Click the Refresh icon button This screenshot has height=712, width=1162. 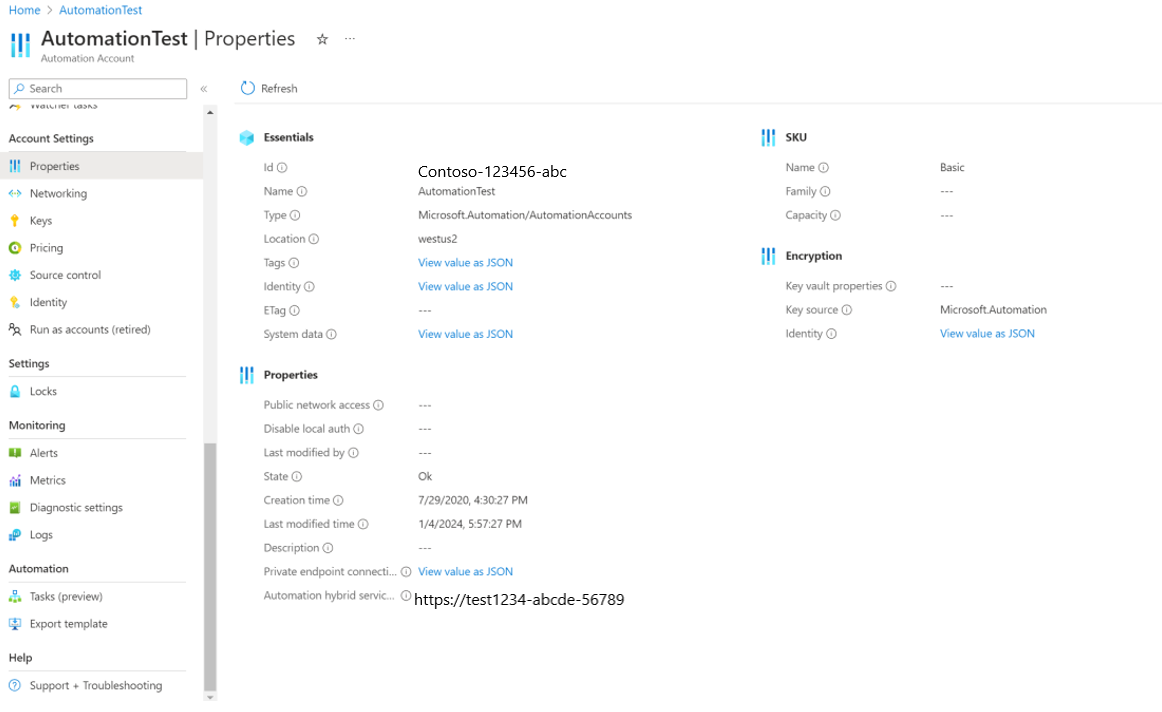(248, 88)
